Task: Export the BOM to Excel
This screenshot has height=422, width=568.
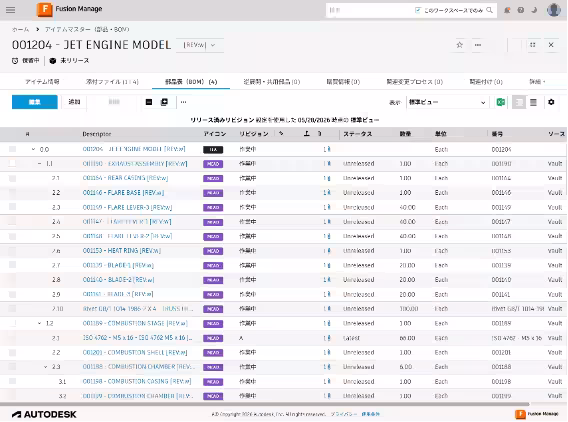Action: 501,103
